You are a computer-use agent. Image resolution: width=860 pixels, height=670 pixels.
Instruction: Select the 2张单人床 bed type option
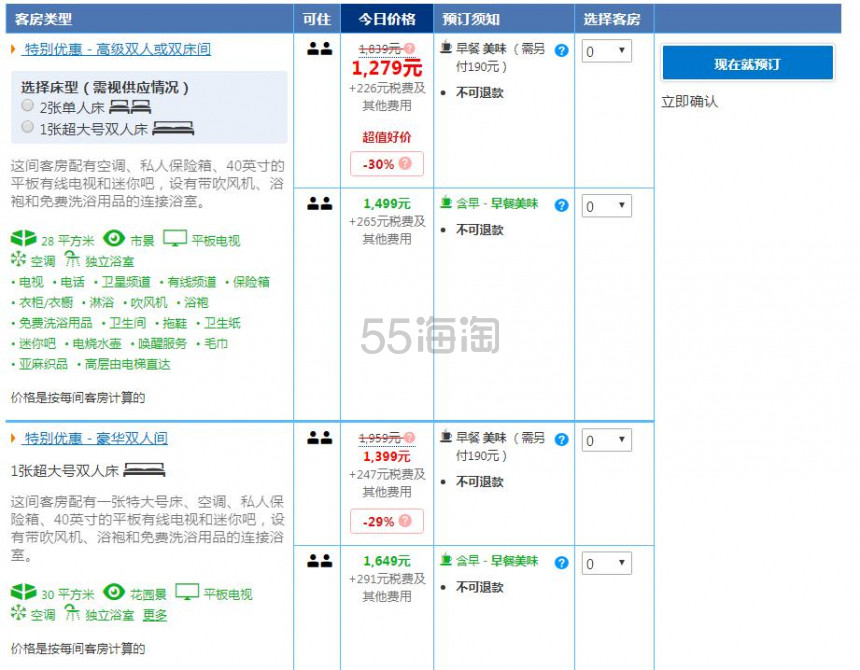(x=28, y=106)
